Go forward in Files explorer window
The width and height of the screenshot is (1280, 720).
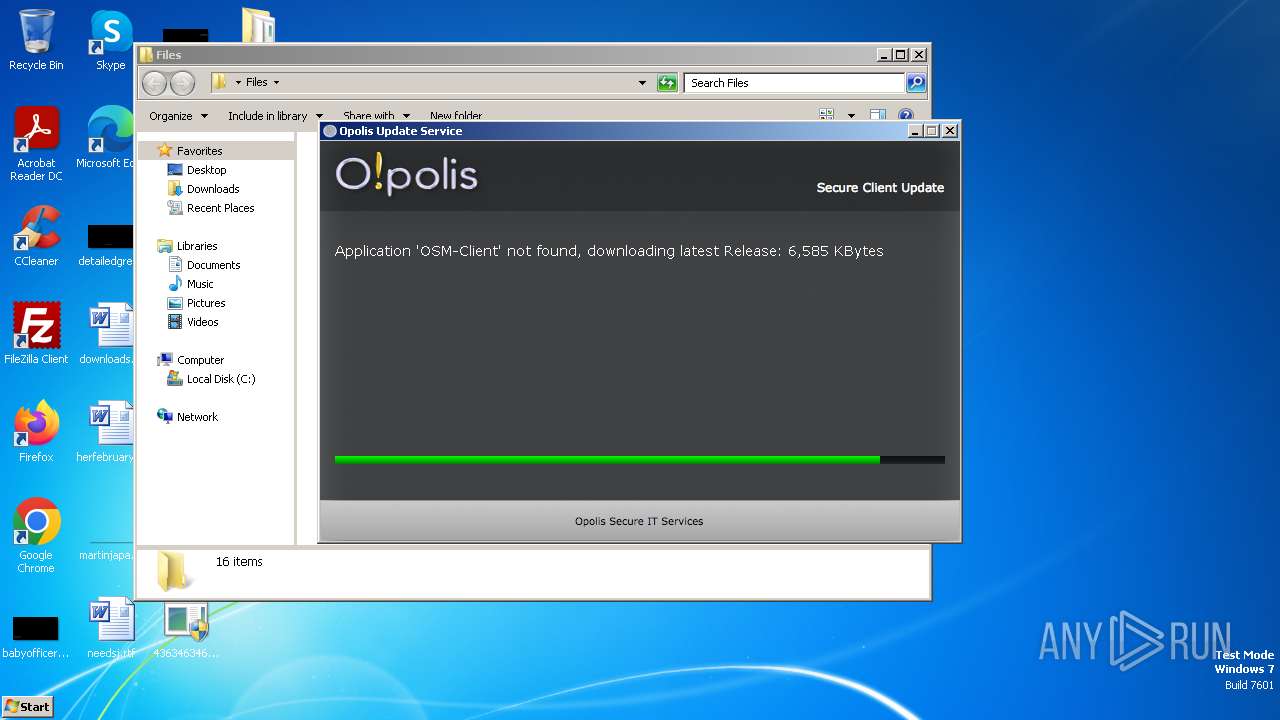pyautogui.click(x=182, y=83)
